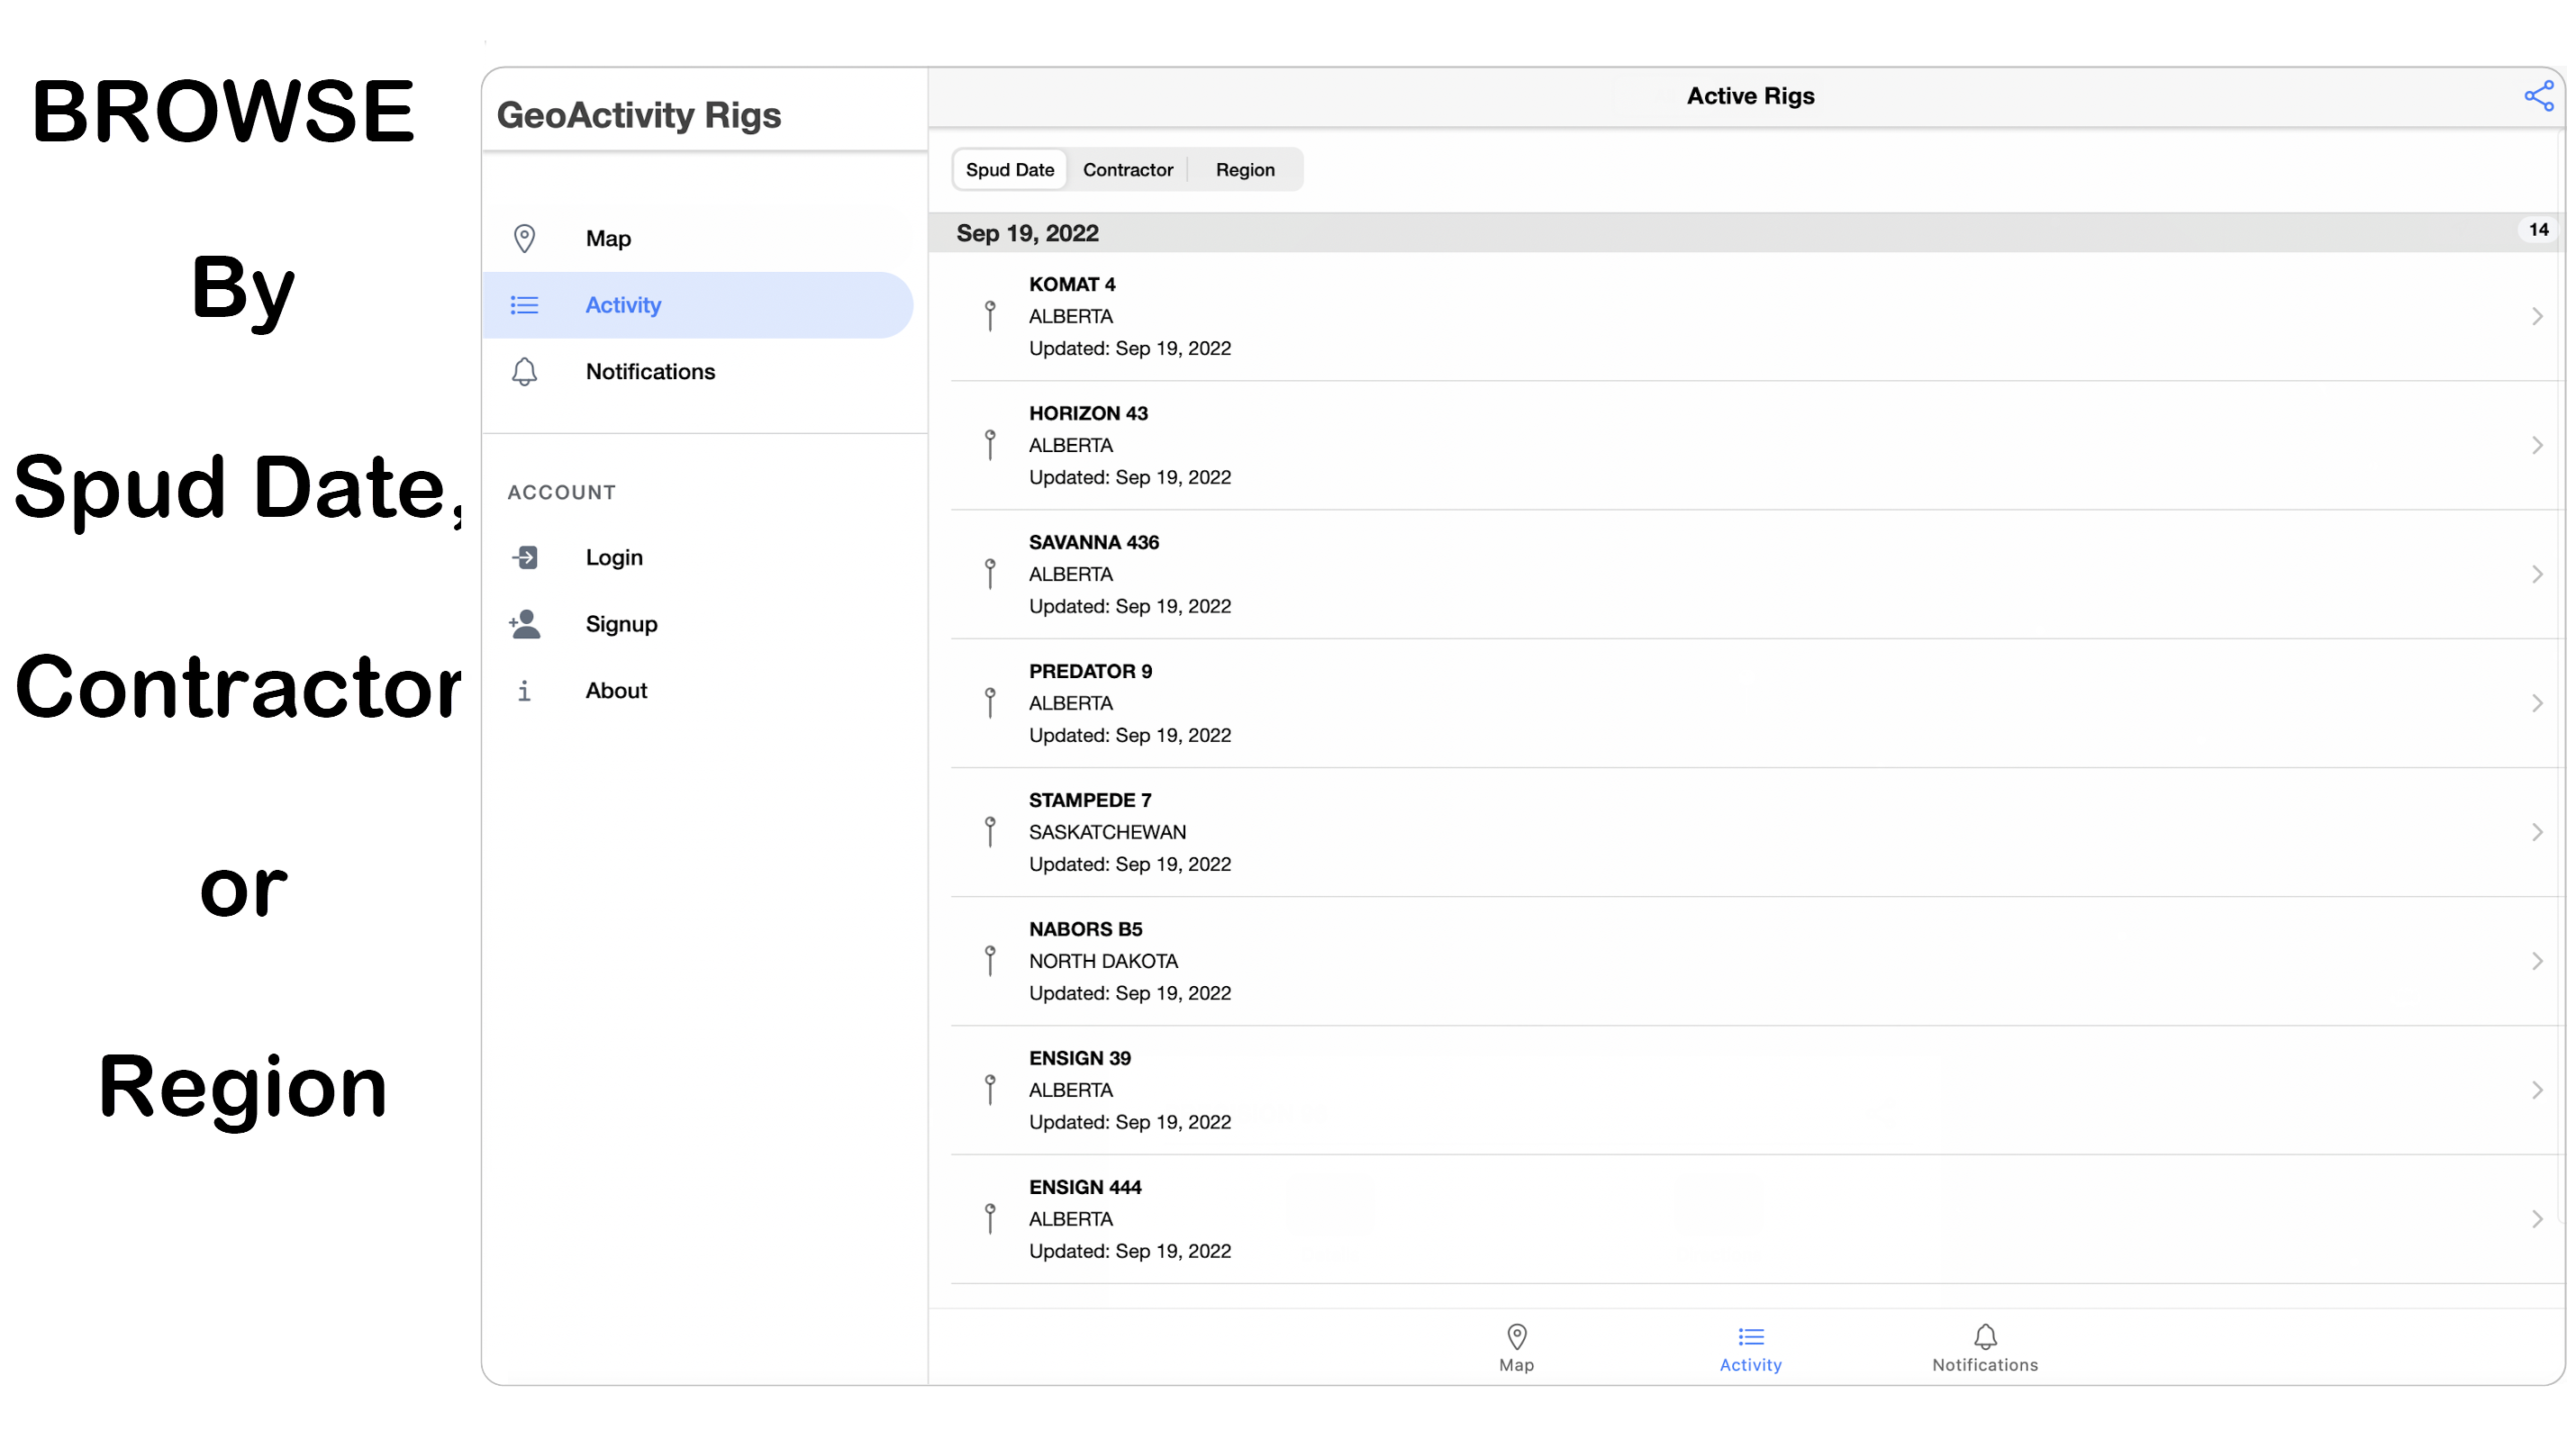Image resolution: width=2576 pixels, height=1448 pixels.
Task: Expand KOMAT 4 details via chevron
Action: pyautogui.click(x=2537, y=316)
